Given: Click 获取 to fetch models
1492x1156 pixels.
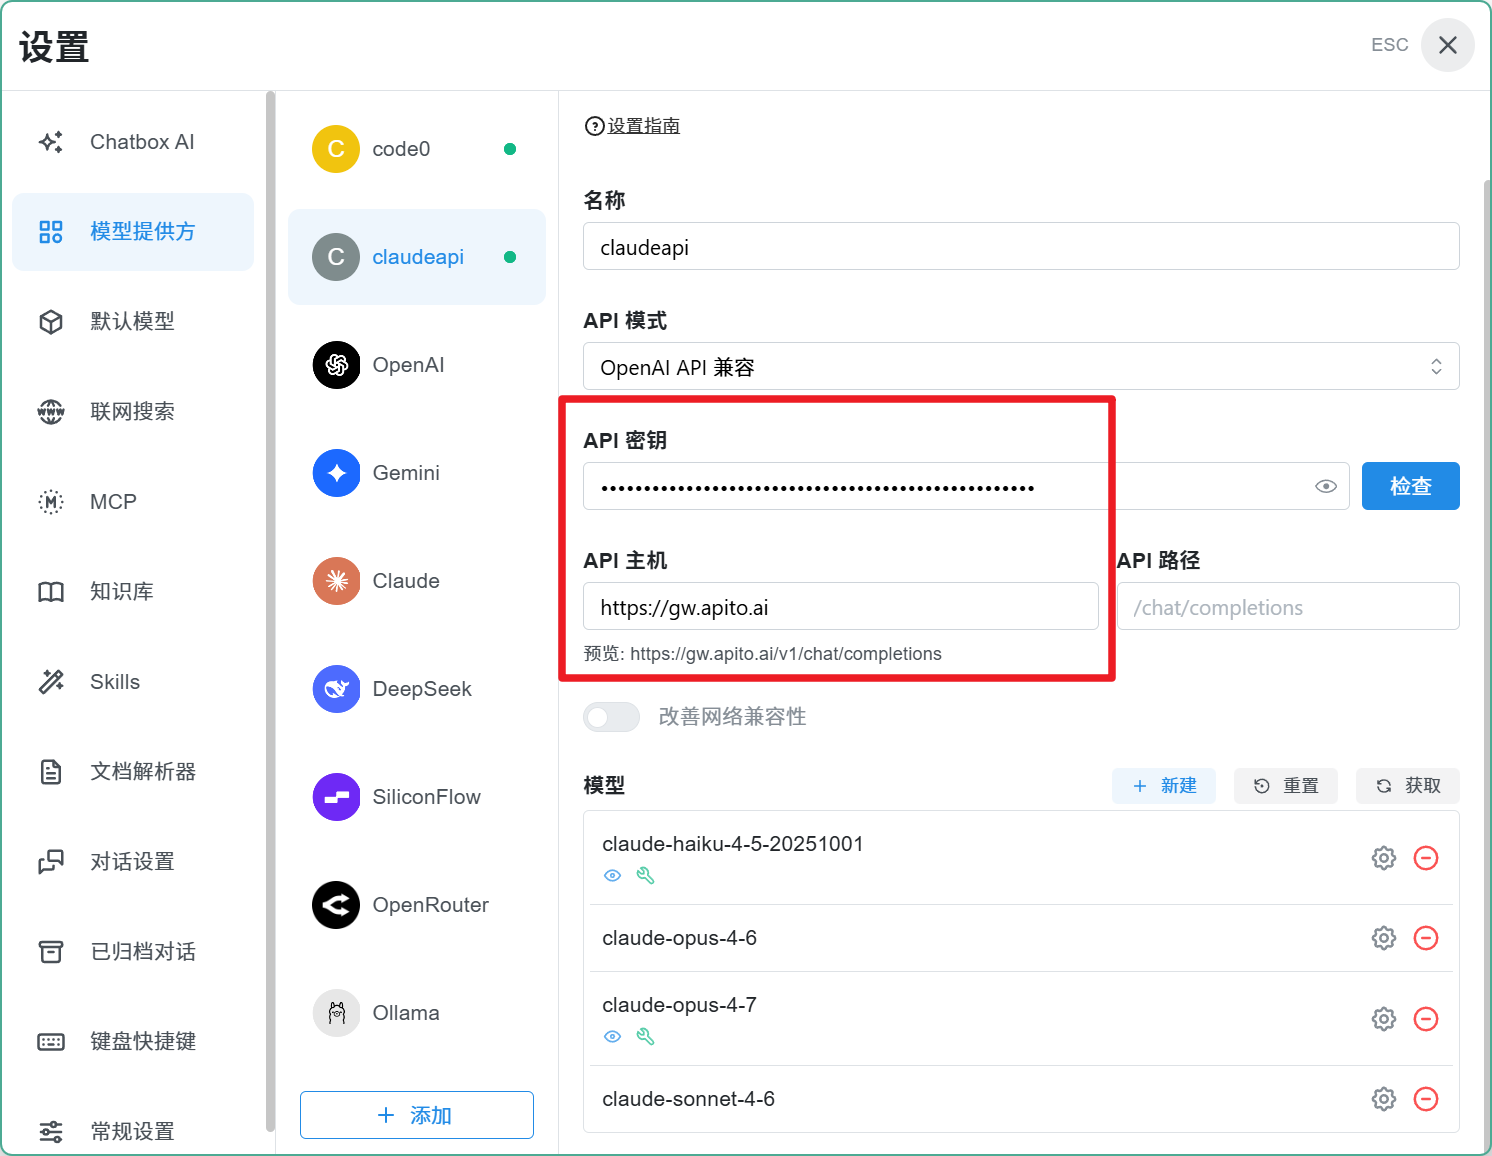Looking at the screenshot, I should (1408, 786).
